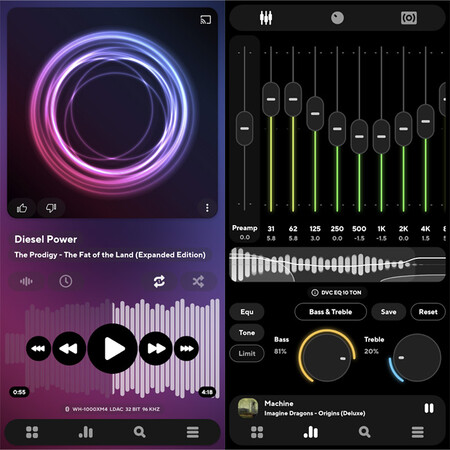
Task: Toggle the Tone button
Action: pyautogui.click(x=247, y=333)
